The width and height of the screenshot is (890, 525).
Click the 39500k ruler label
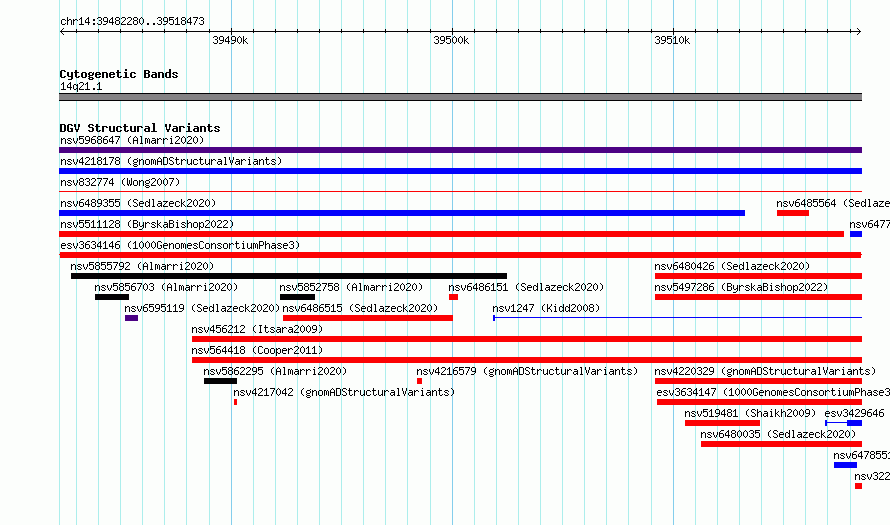click(451, 40)
